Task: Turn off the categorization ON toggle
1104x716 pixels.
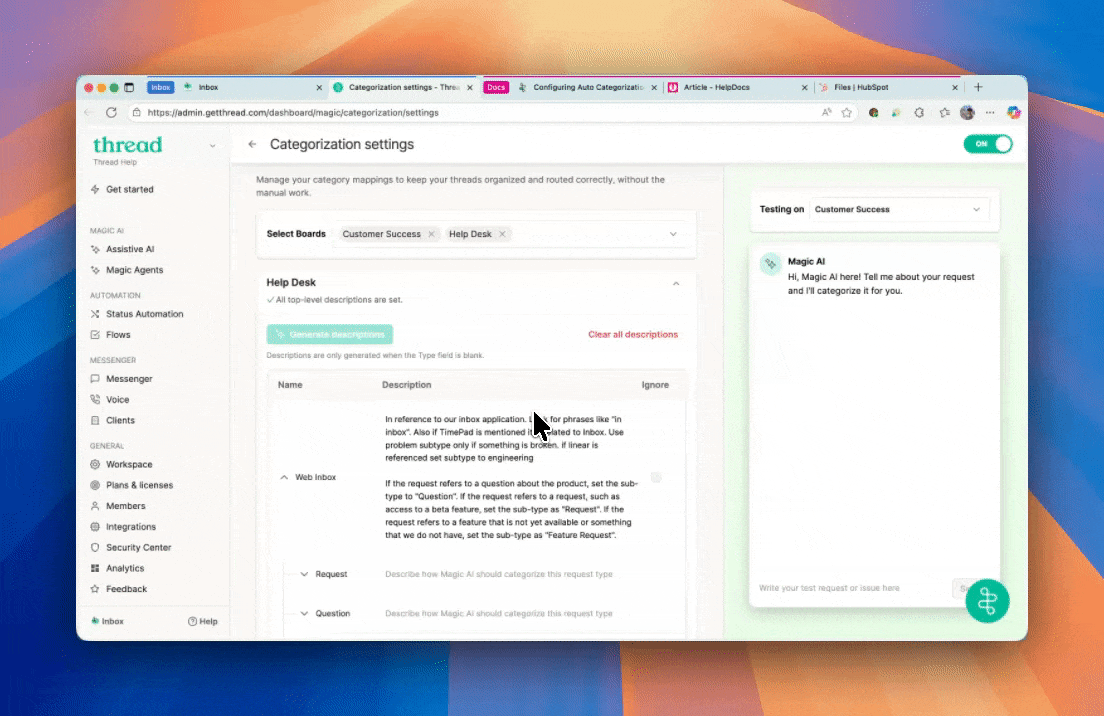Action: (988, 144)
